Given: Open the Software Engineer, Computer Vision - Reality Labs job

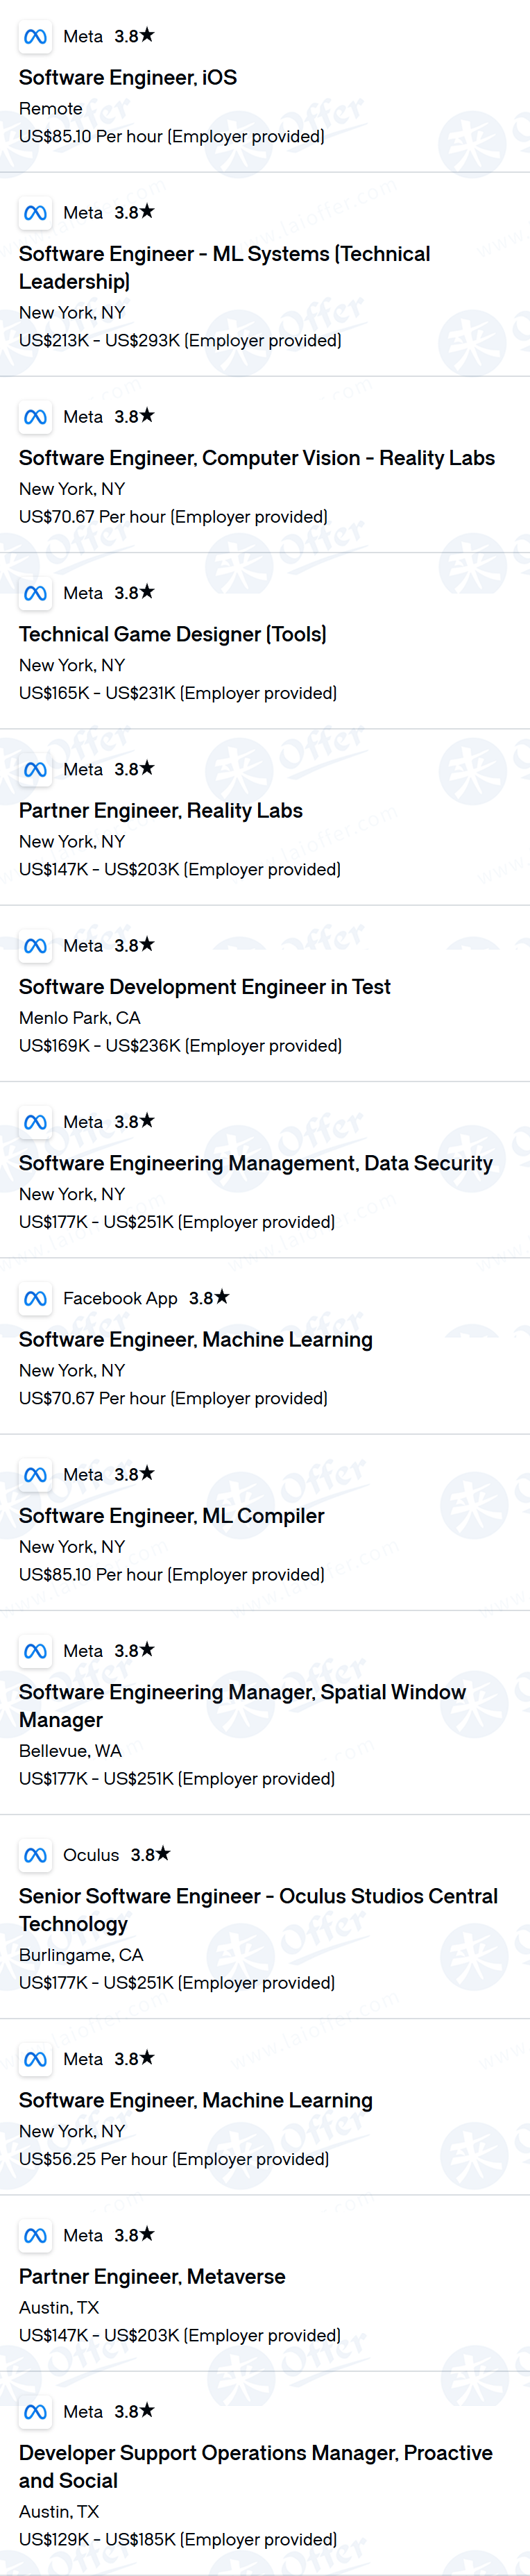Looking at the screenshot, I should click(257, 458).
